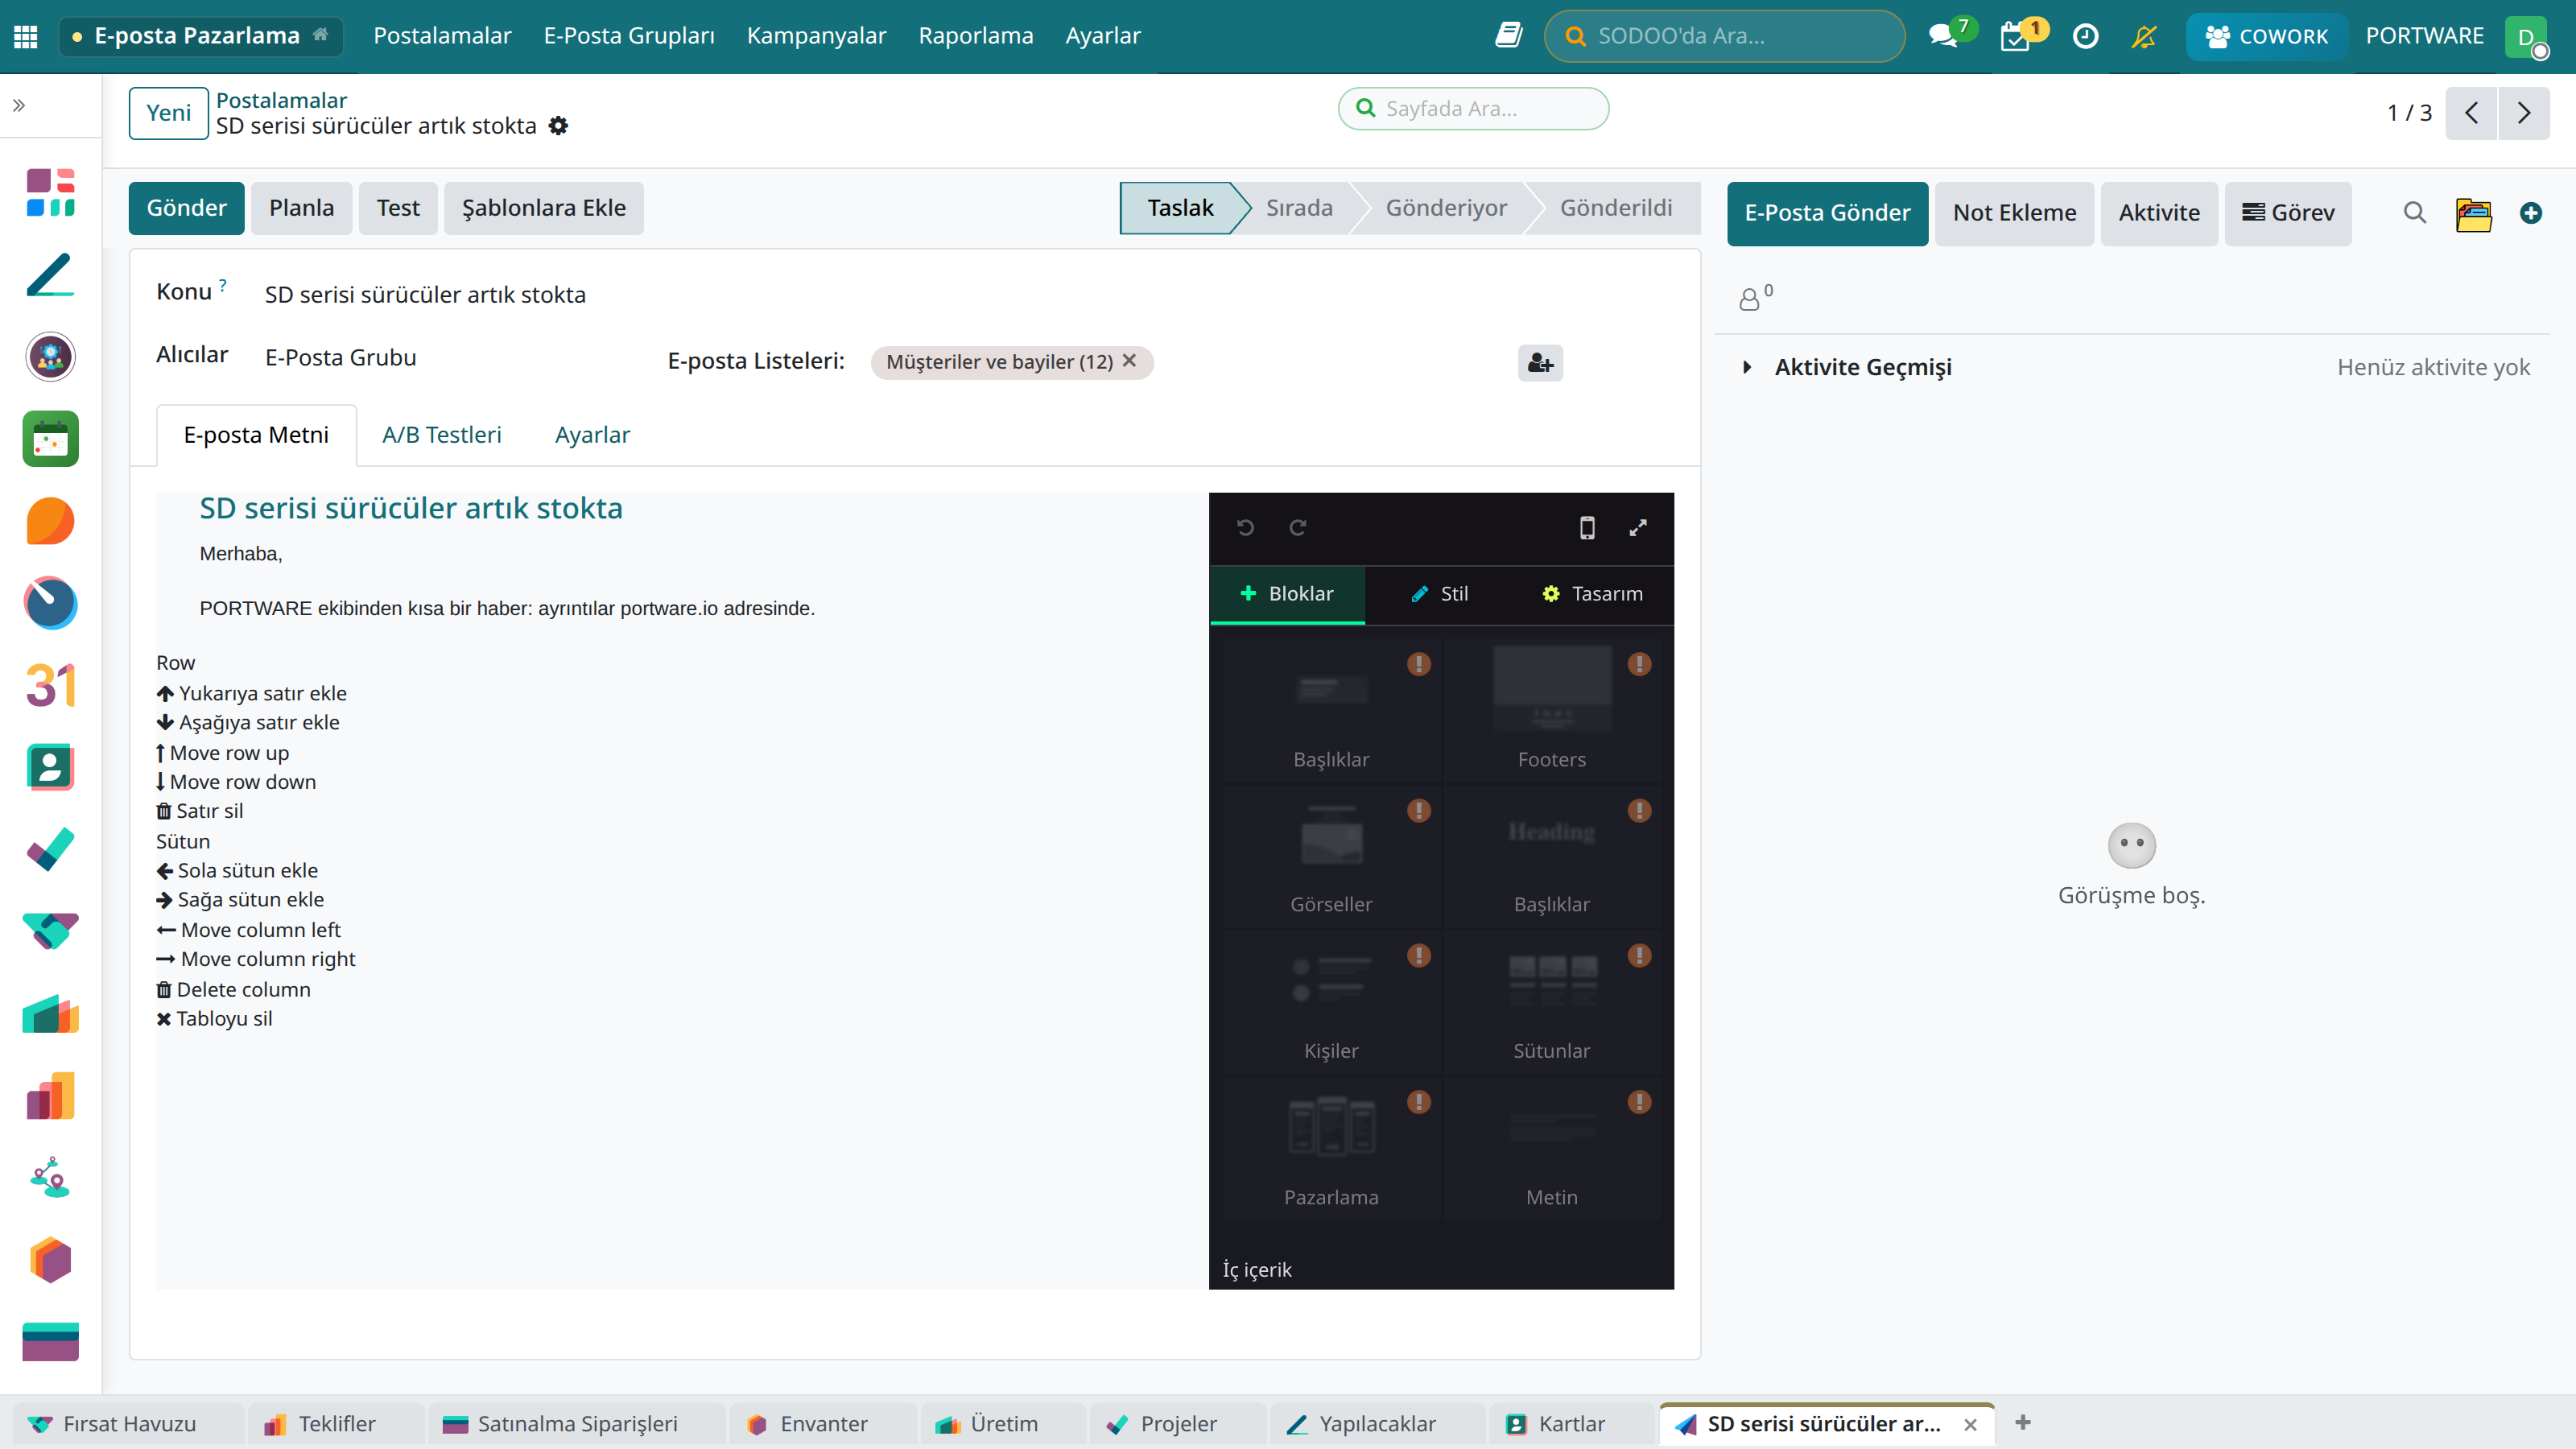Click the Sayfada Ara search field
The width and height of the screenshot is (2576, 1449).
(x=1473, y=109)
